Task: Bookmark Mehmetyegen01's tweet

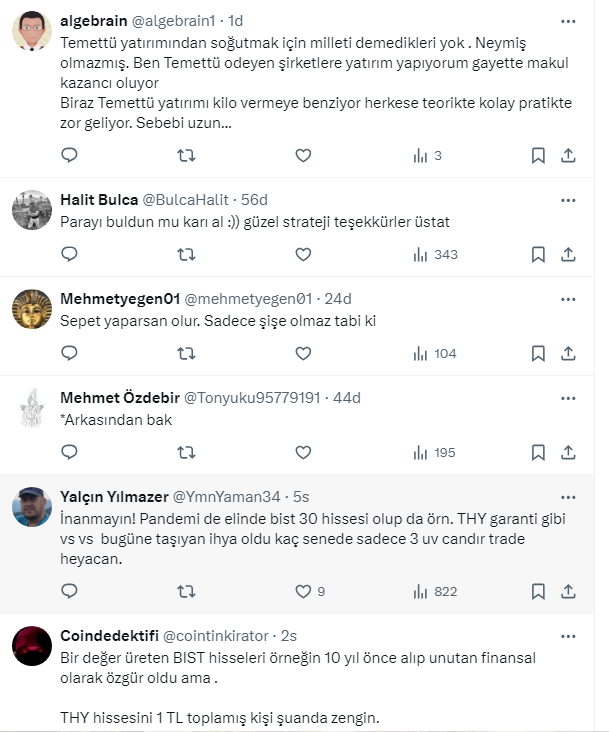Action: coord(538,353)
